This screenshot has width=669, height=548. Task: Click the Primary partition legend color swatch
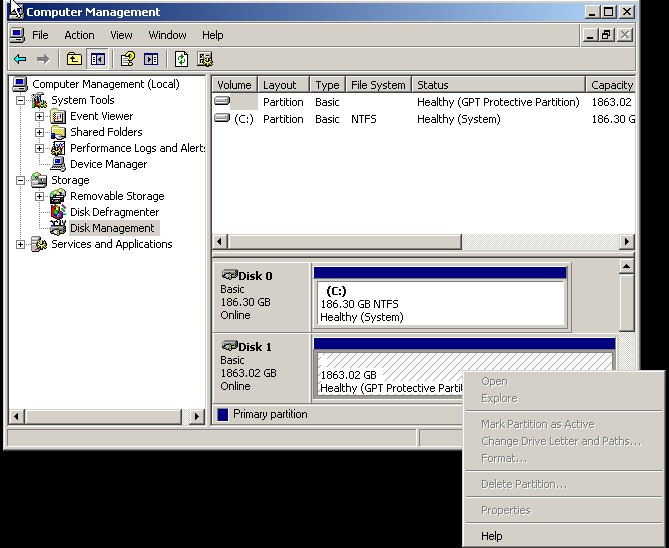pos(222,414)
